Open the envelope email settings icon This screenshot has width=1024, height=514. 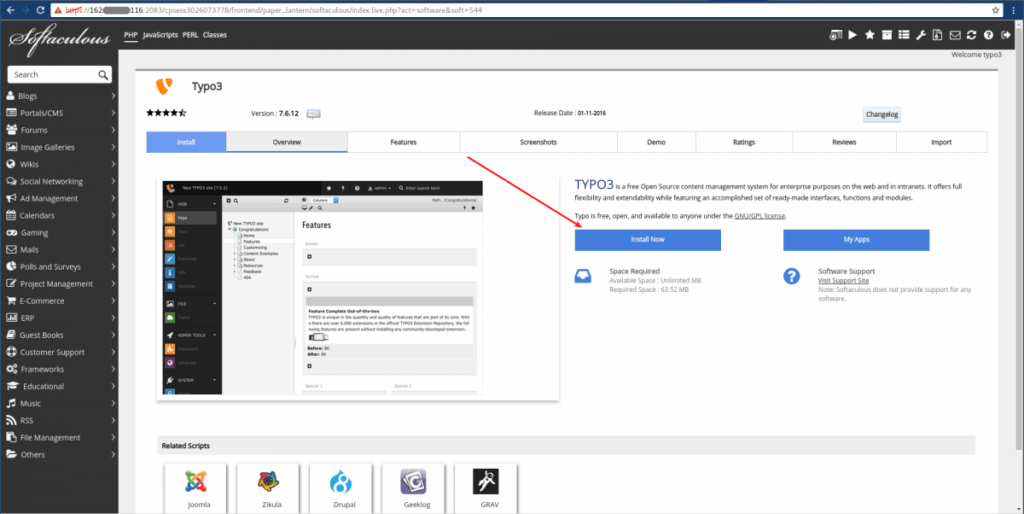click(955, 35)
